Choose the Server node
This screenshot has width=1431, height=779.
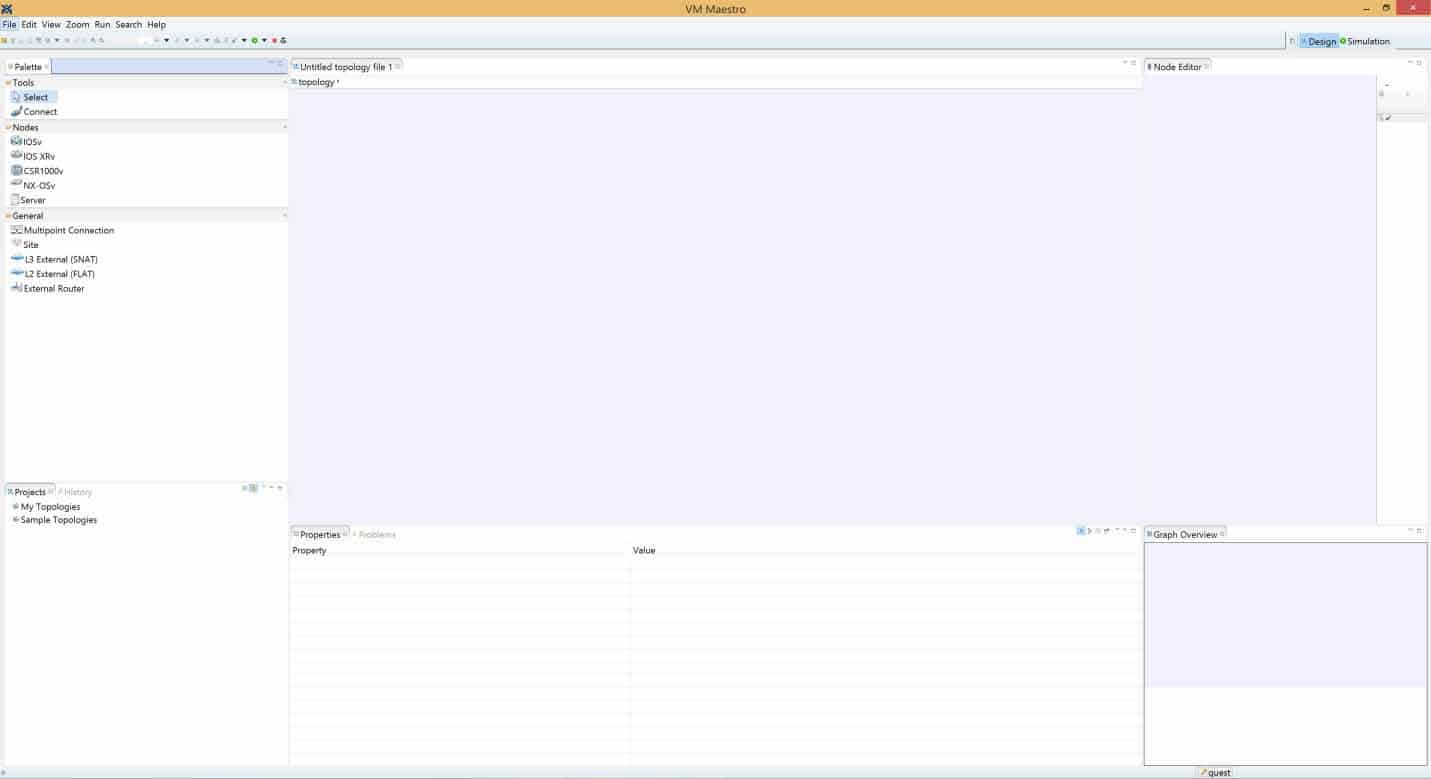(28, 200)
